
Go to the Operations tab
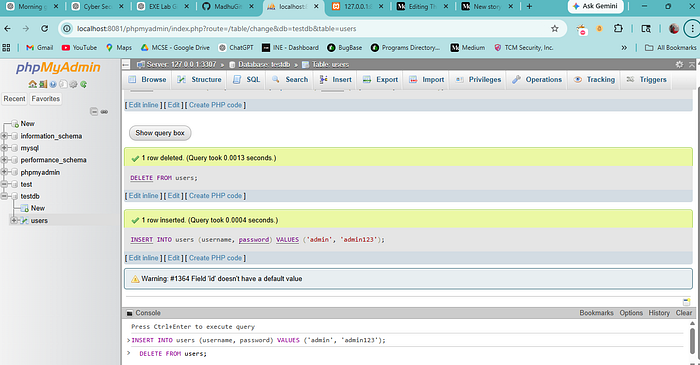pyautogui.click(x=537, y=79)
